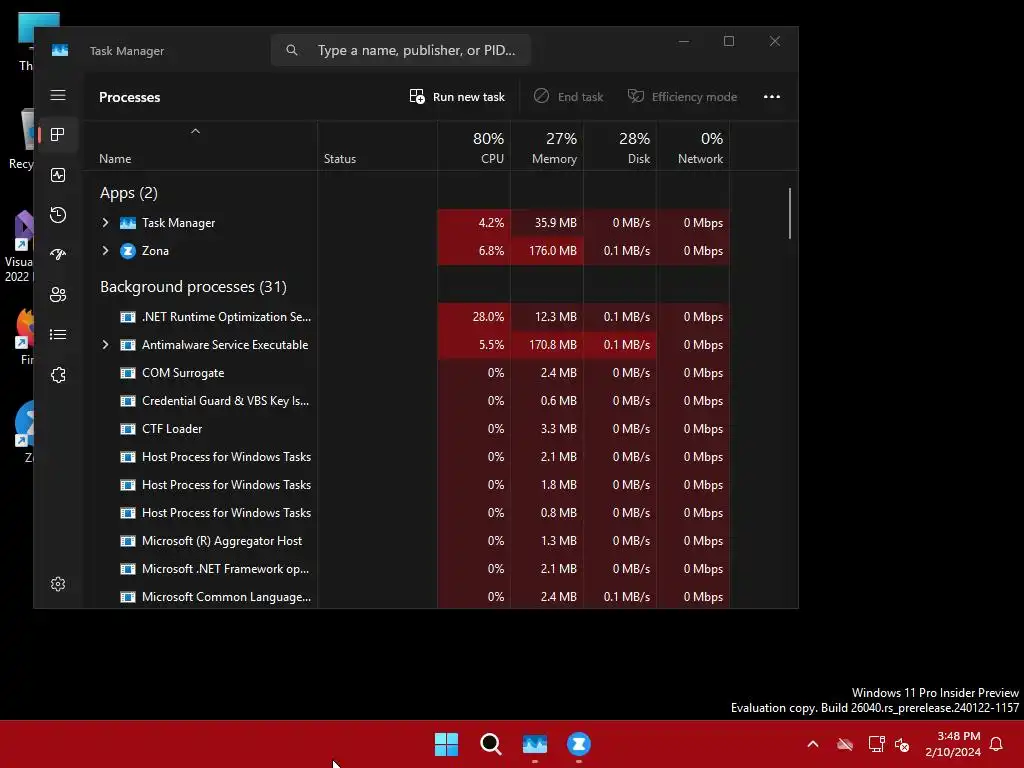This screenshot has height=768, width=1024.
Task: Sort processes by CPU column
Action: point(475,147)
